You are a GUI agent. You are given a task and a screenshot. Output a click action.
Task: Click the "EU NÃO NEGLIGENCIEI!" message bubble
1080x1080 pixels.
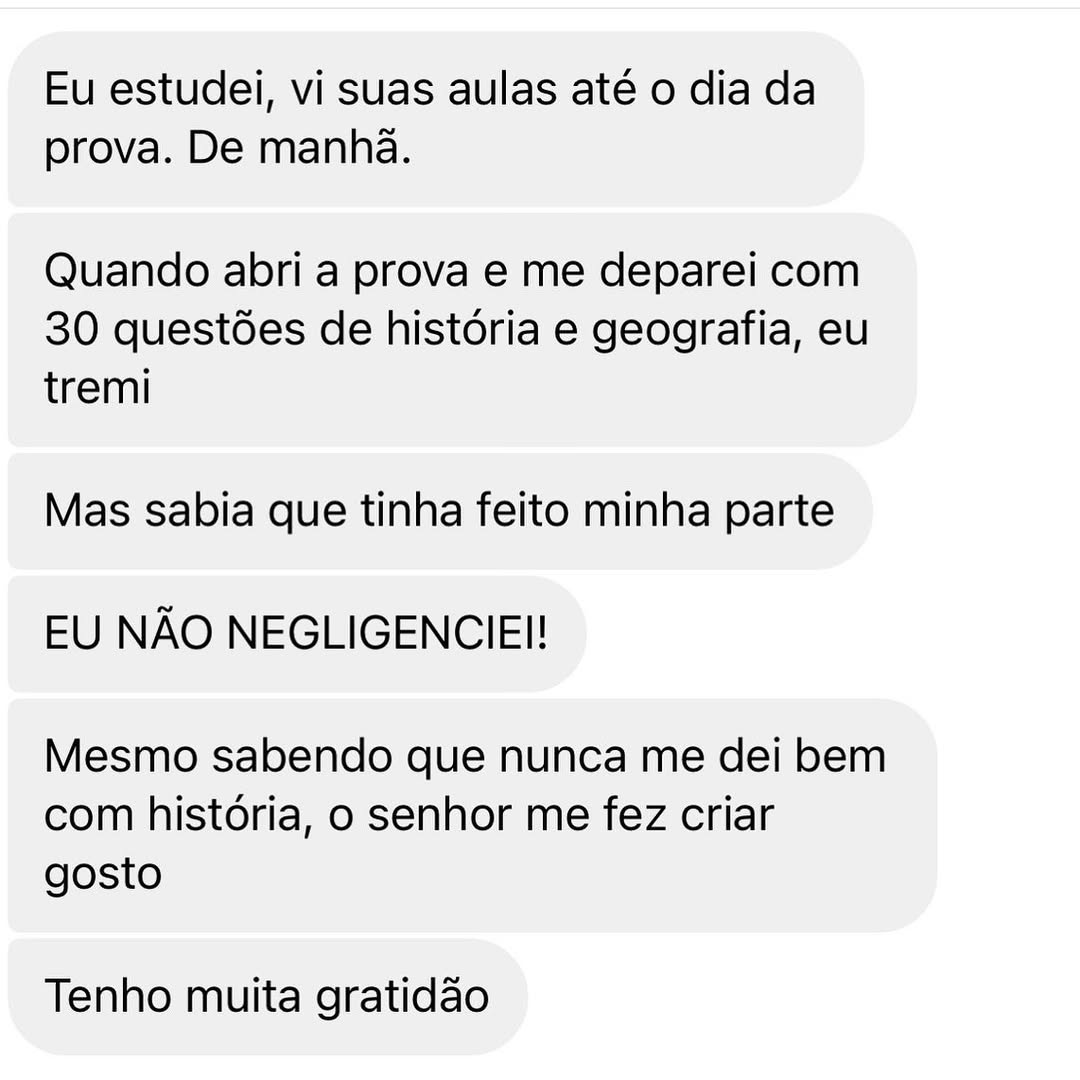point(296,634)
